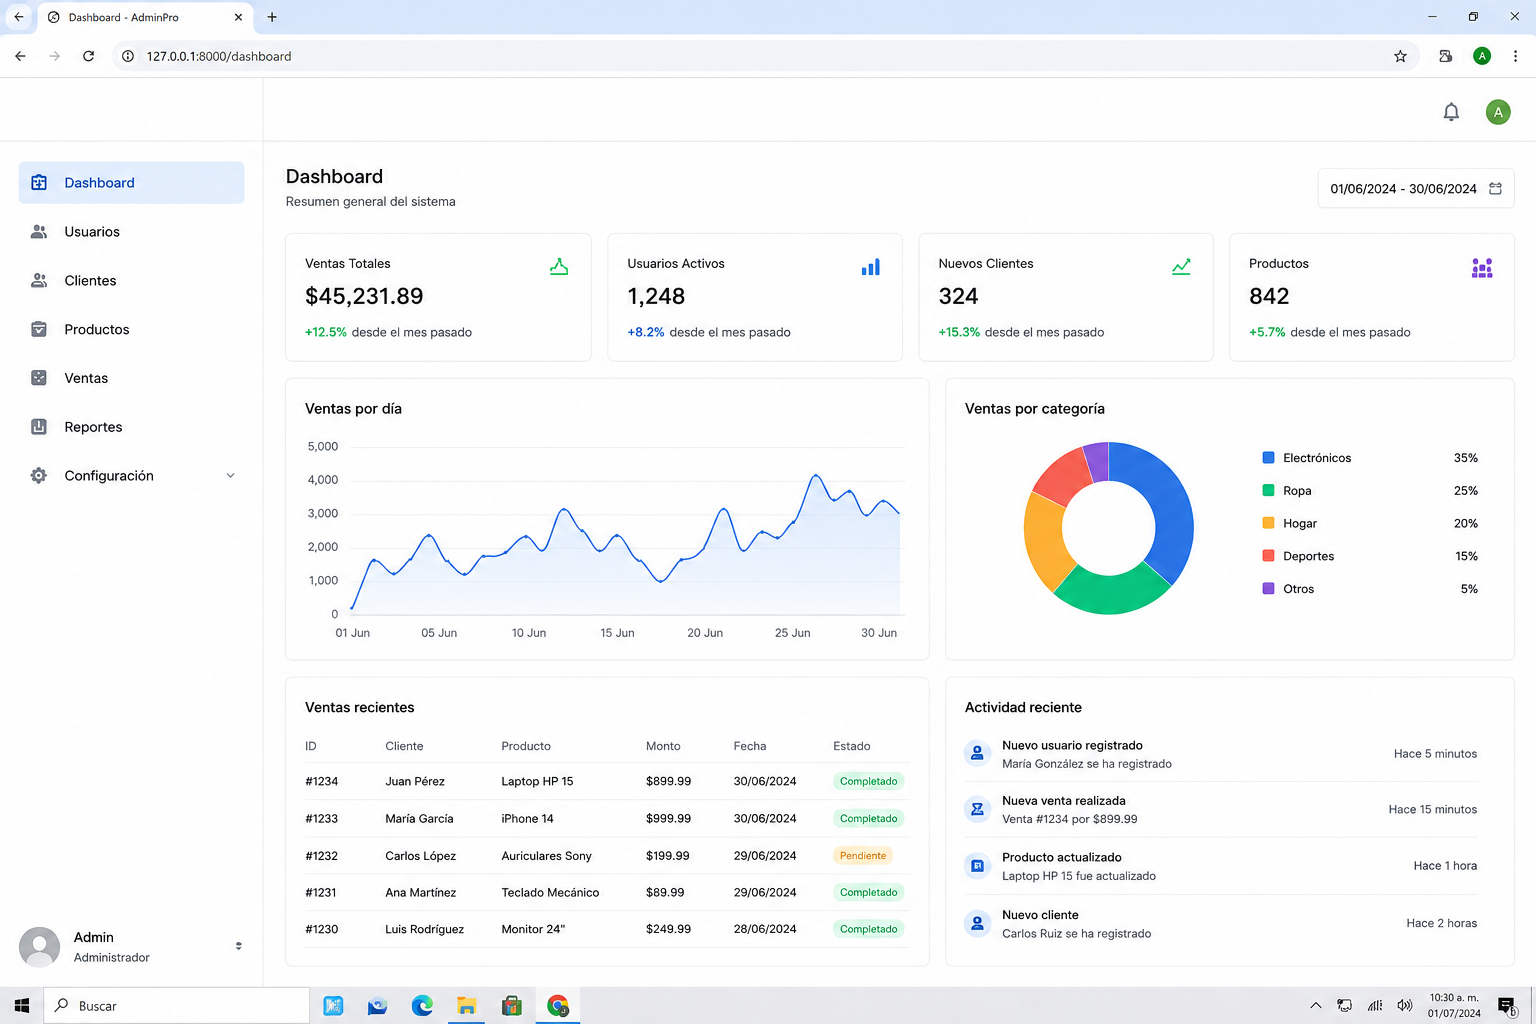Click the Dashboard - AdminPro browser tab
Image resolution: width=1536 pixels, height=1024 pixels.
(x=145, y=17)
